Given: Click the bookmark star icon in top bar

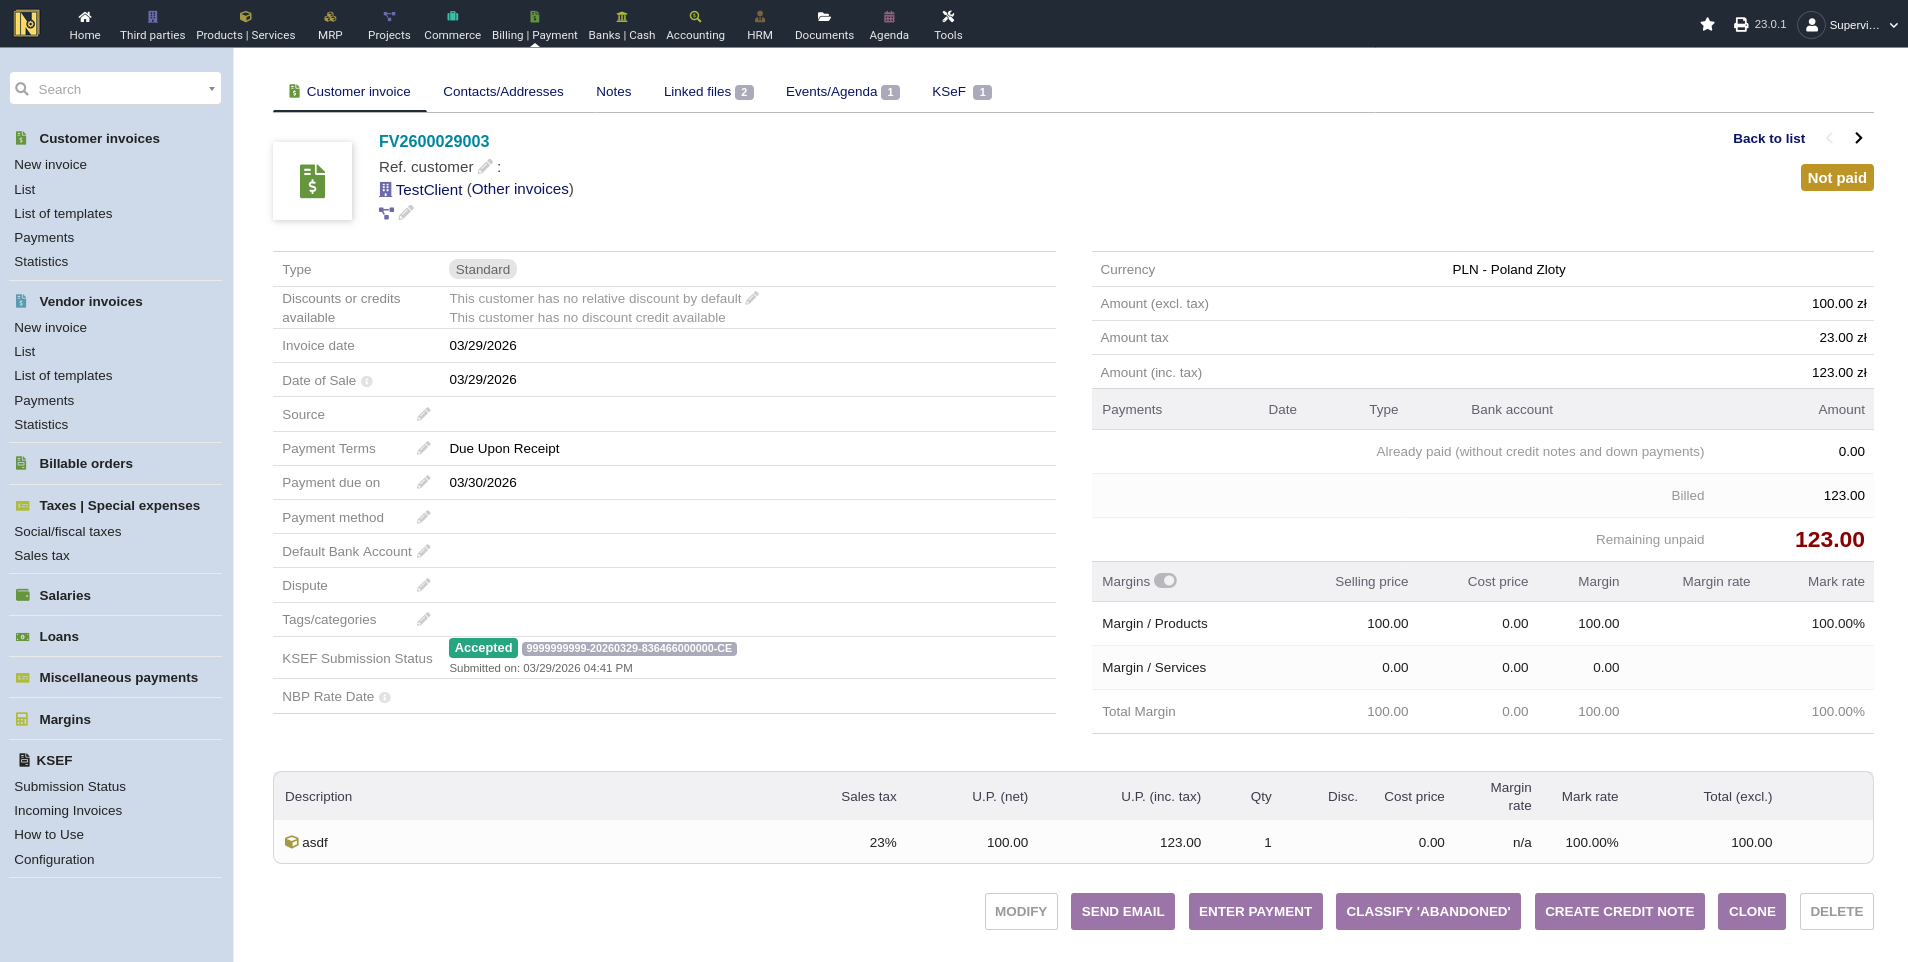Looking at the screenshot, I should (1707, 24).
